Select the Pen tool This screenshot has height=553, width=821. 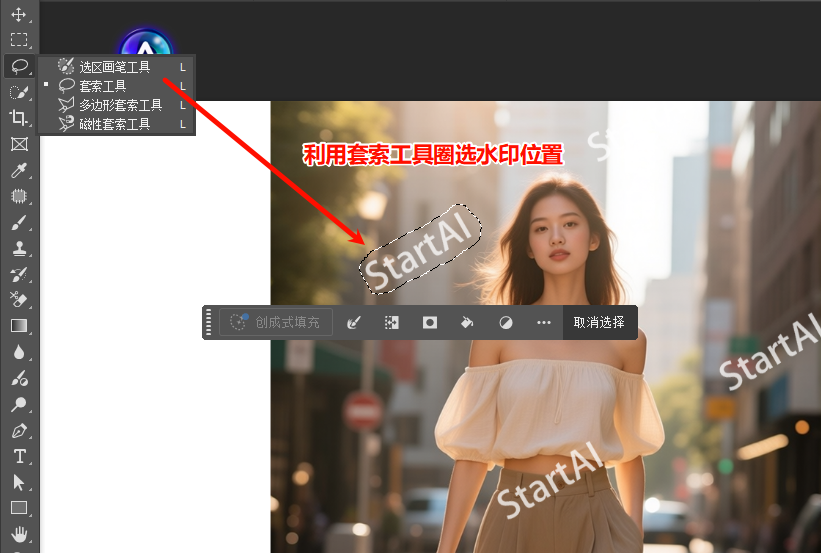(x=18, y=431)
